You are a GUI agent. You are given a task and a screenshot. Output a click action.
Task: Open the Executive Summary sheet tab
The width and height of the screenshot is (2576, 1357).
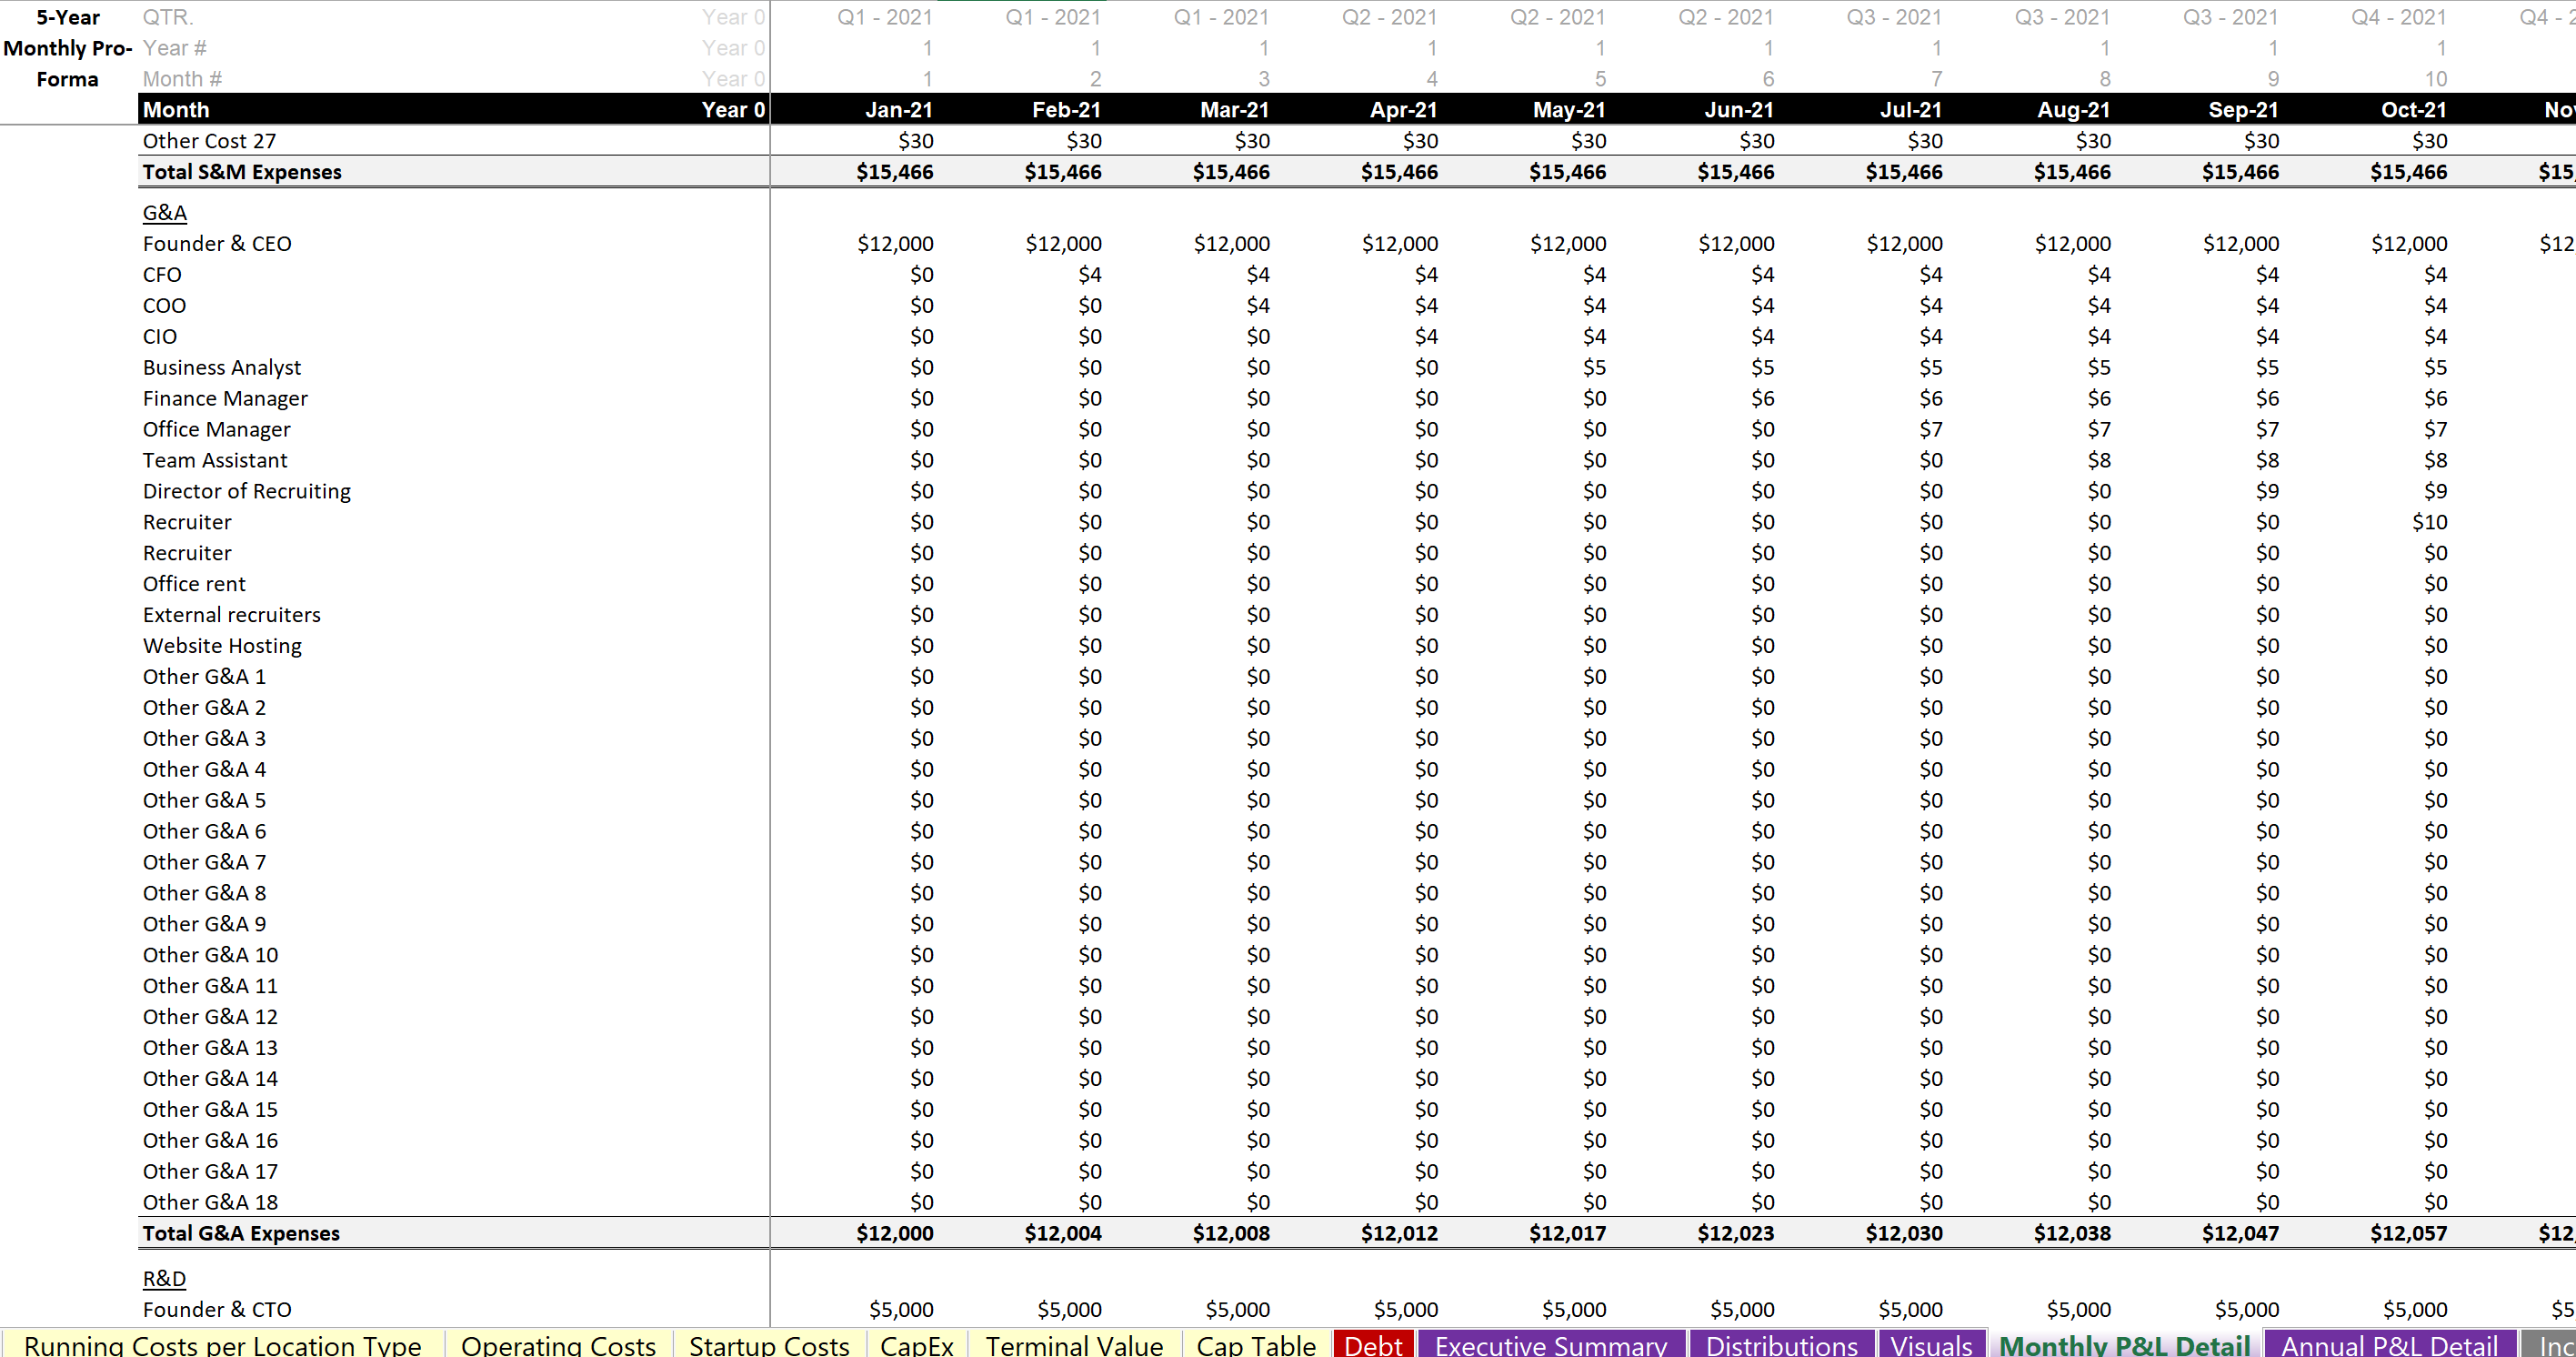coord(1551,1344)
